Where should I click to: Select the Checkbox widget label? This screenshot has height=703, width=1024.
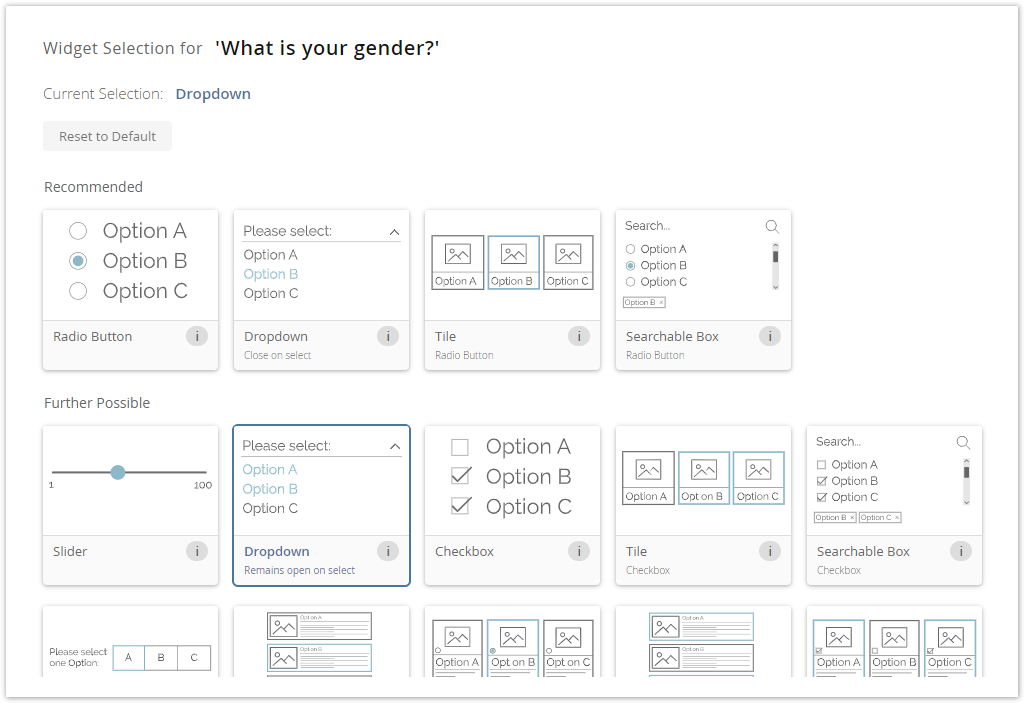click(x=464, y=551)
